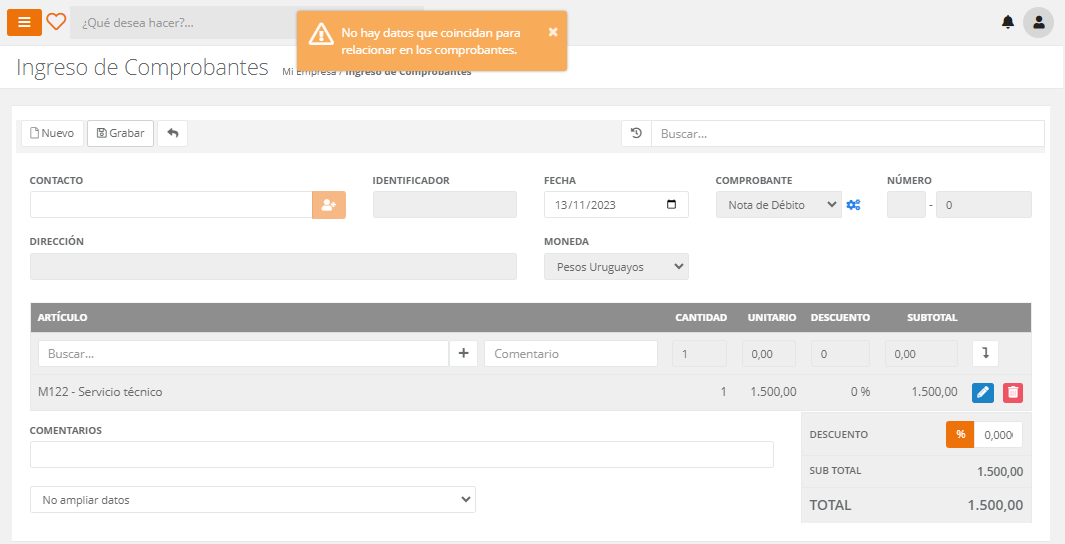Click the undo back arrow button
1065x544 pixels.
tap(172, 133)
